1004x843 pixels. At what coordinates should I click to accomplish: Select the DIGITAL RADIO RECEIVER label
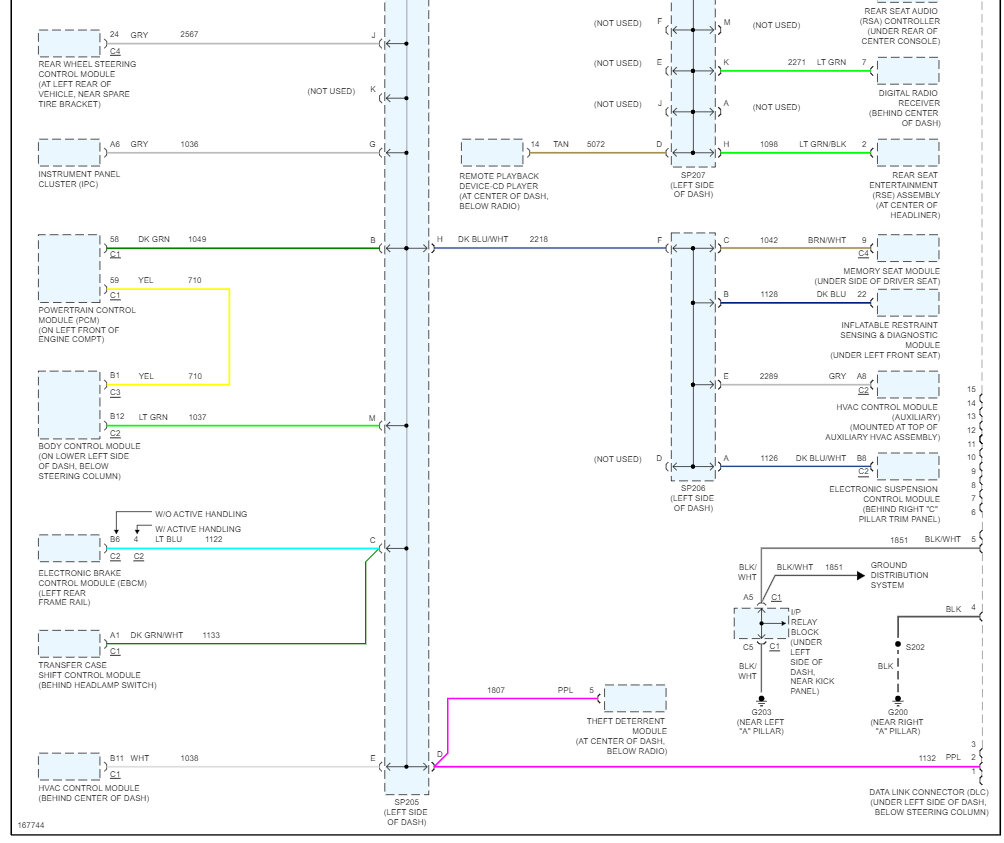click(x=904, y=108)
